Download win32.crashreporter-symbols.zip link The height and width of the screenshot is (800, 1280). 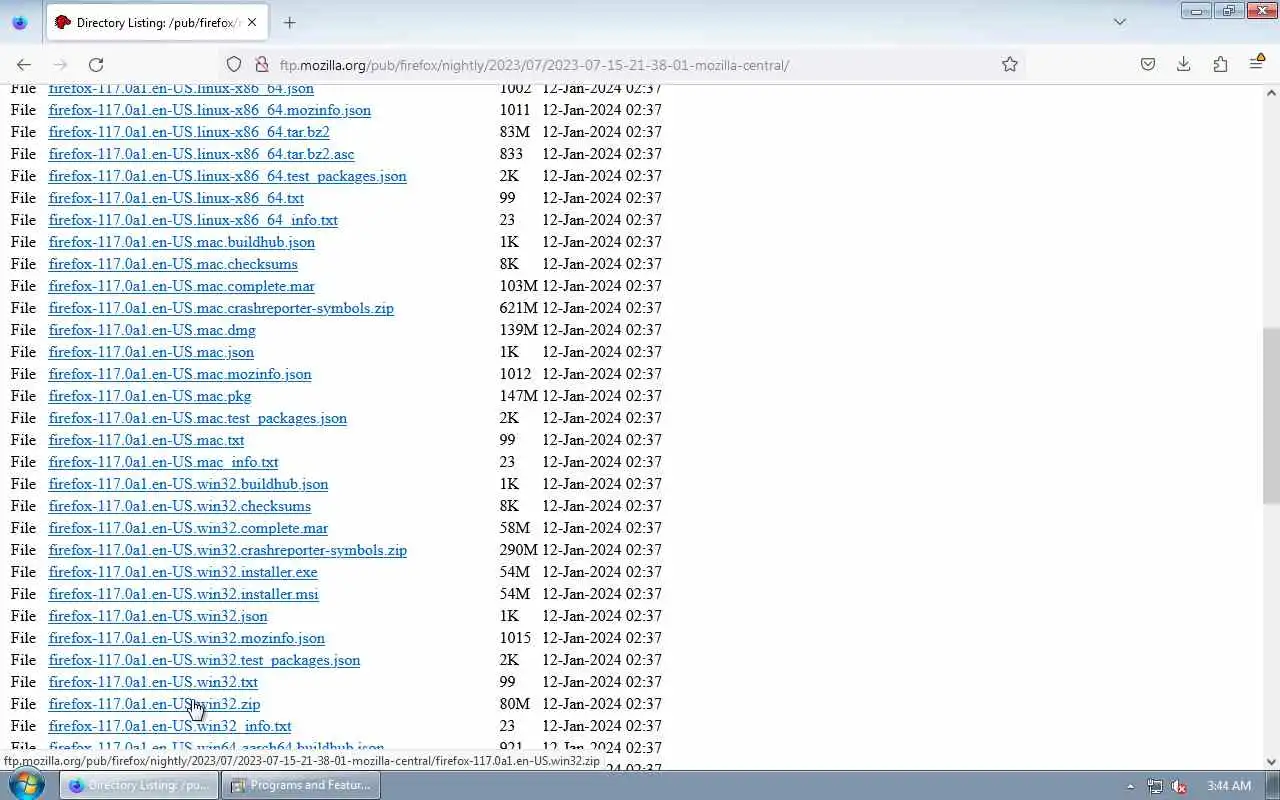click(227, 550)
